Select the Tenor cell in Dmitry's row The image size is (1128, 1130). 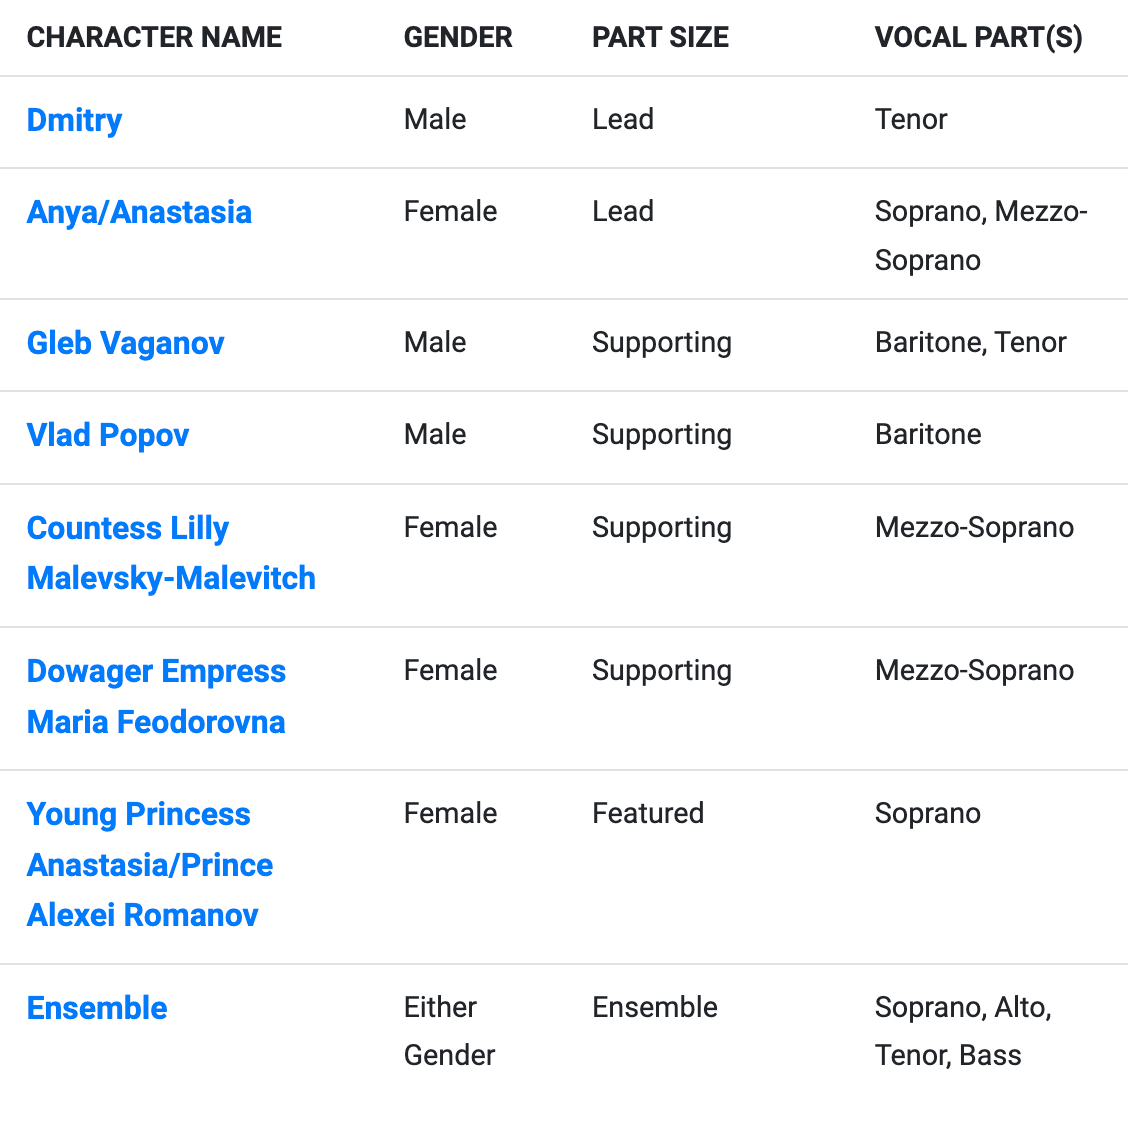coord(911,120)
